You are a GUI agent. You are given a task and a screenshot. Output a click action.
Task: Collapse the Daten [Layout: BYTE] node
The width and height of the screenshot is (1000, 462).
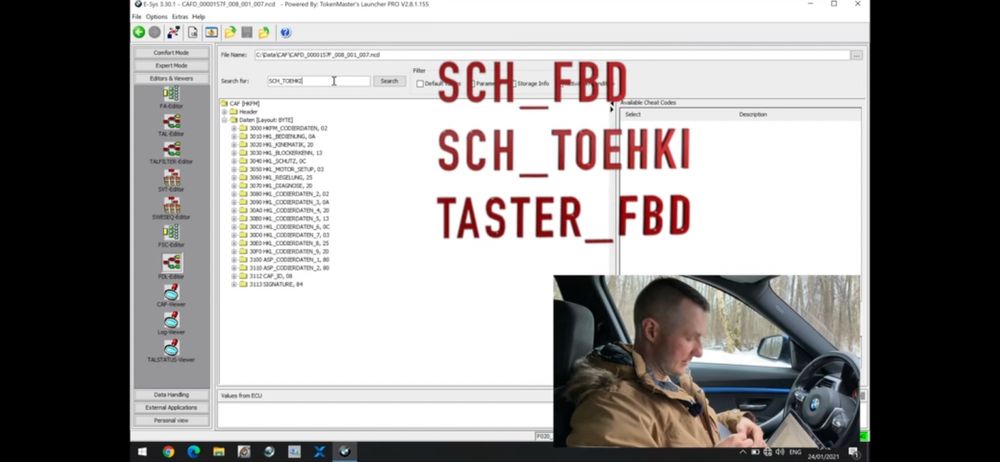coord(224,120)
